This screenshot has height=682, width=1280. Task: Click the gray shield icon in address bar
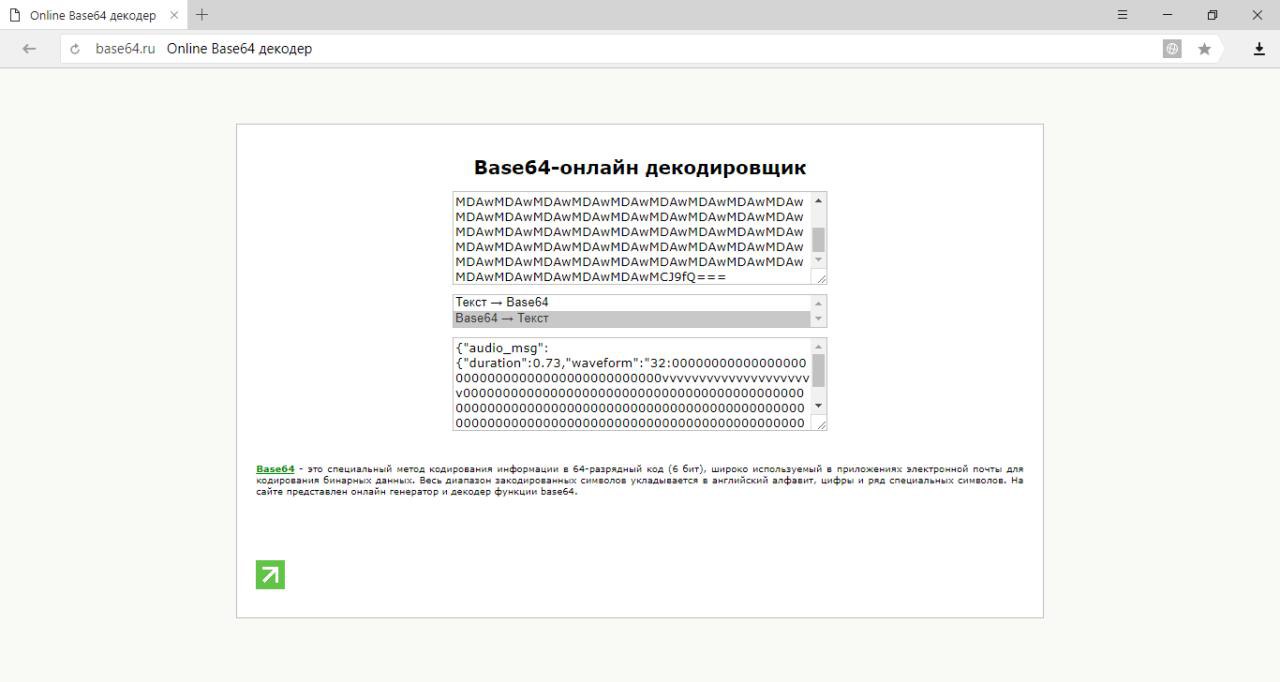(x=1172, y=49)
